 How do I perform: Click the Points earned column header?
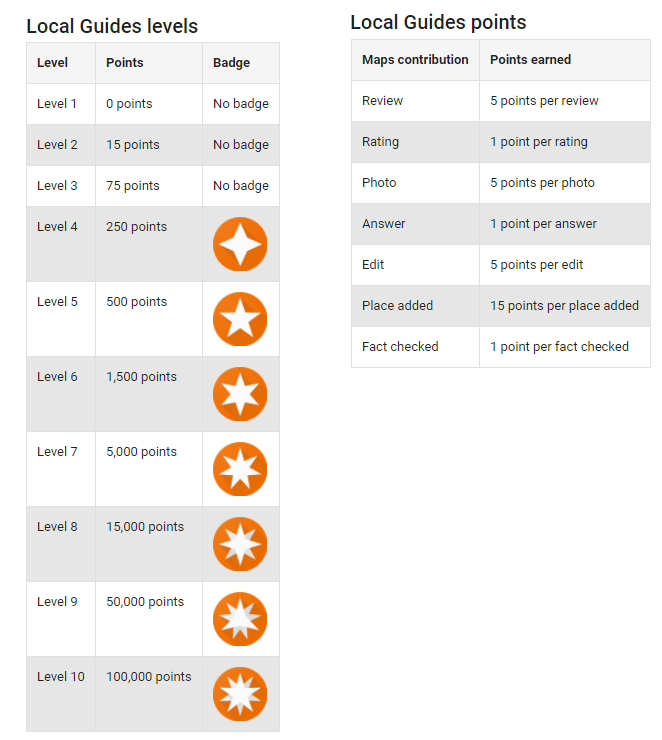[x=530, y=60]
